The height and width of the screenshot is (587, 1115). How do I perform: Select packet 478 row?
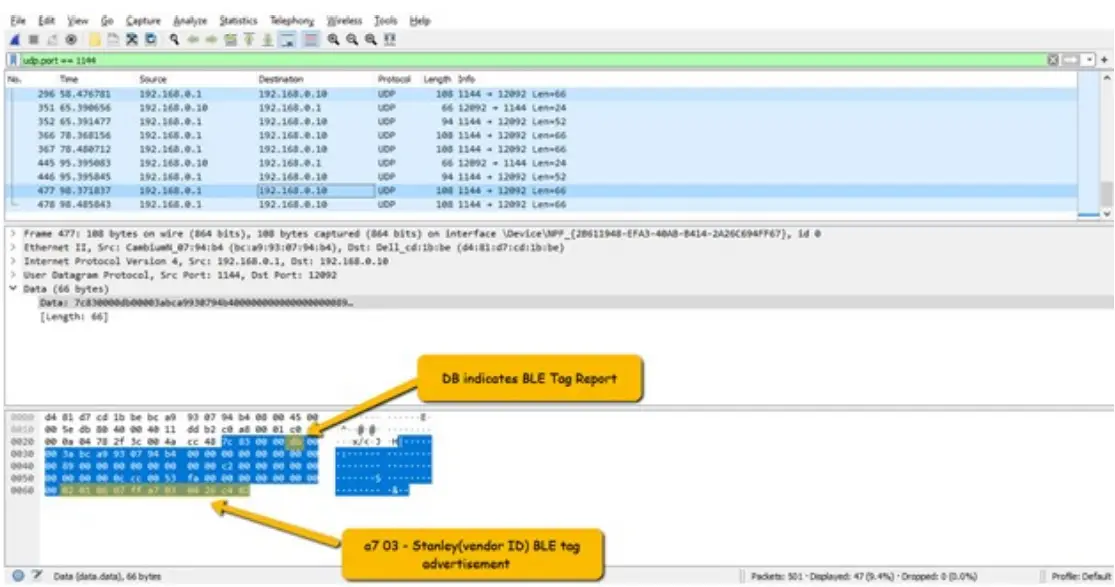(x=542, y=204)
